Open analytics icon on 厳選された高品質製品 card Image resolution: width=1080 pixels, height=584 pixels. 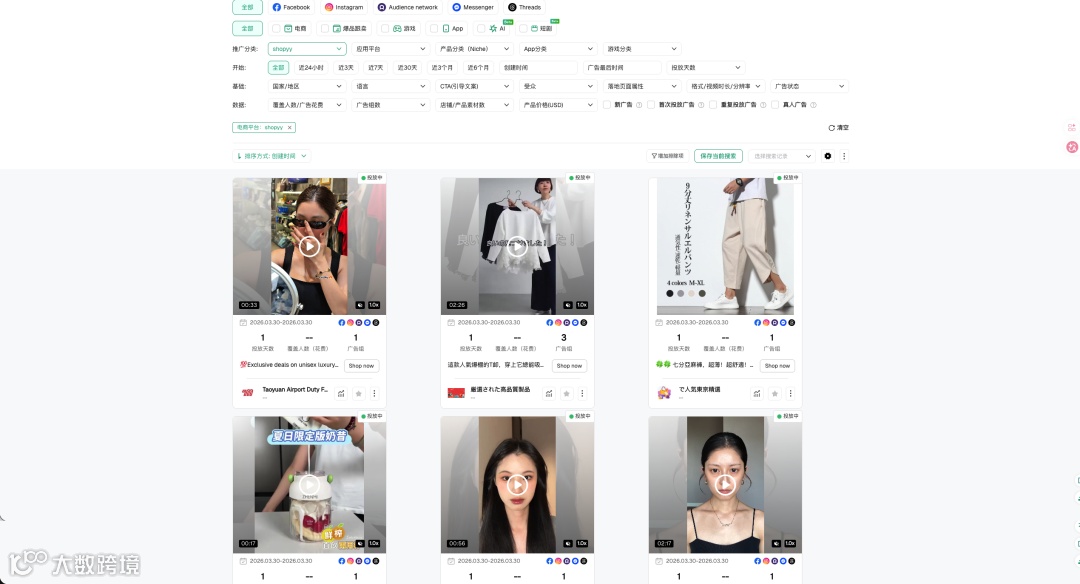549,393
